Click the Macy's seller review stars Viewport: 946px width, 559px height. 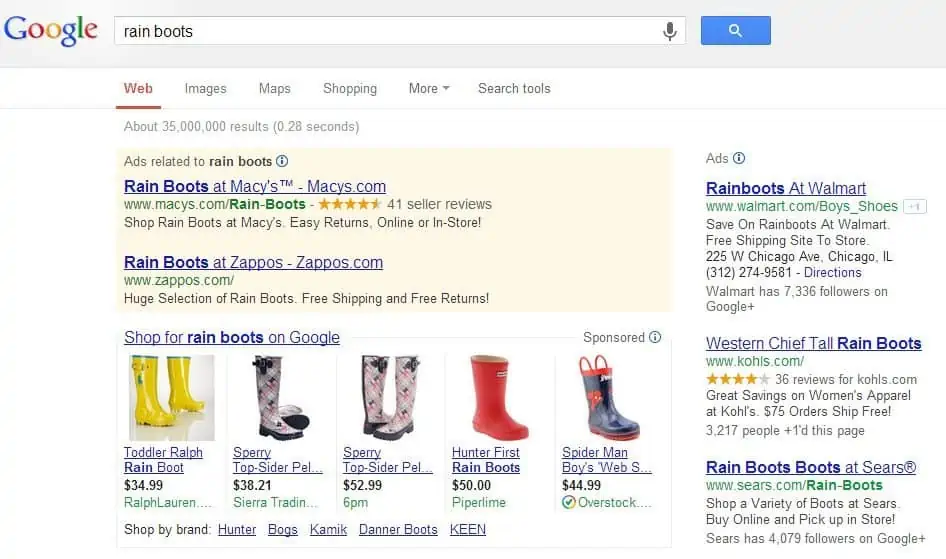pyautogui.click(x=349, y=204)
